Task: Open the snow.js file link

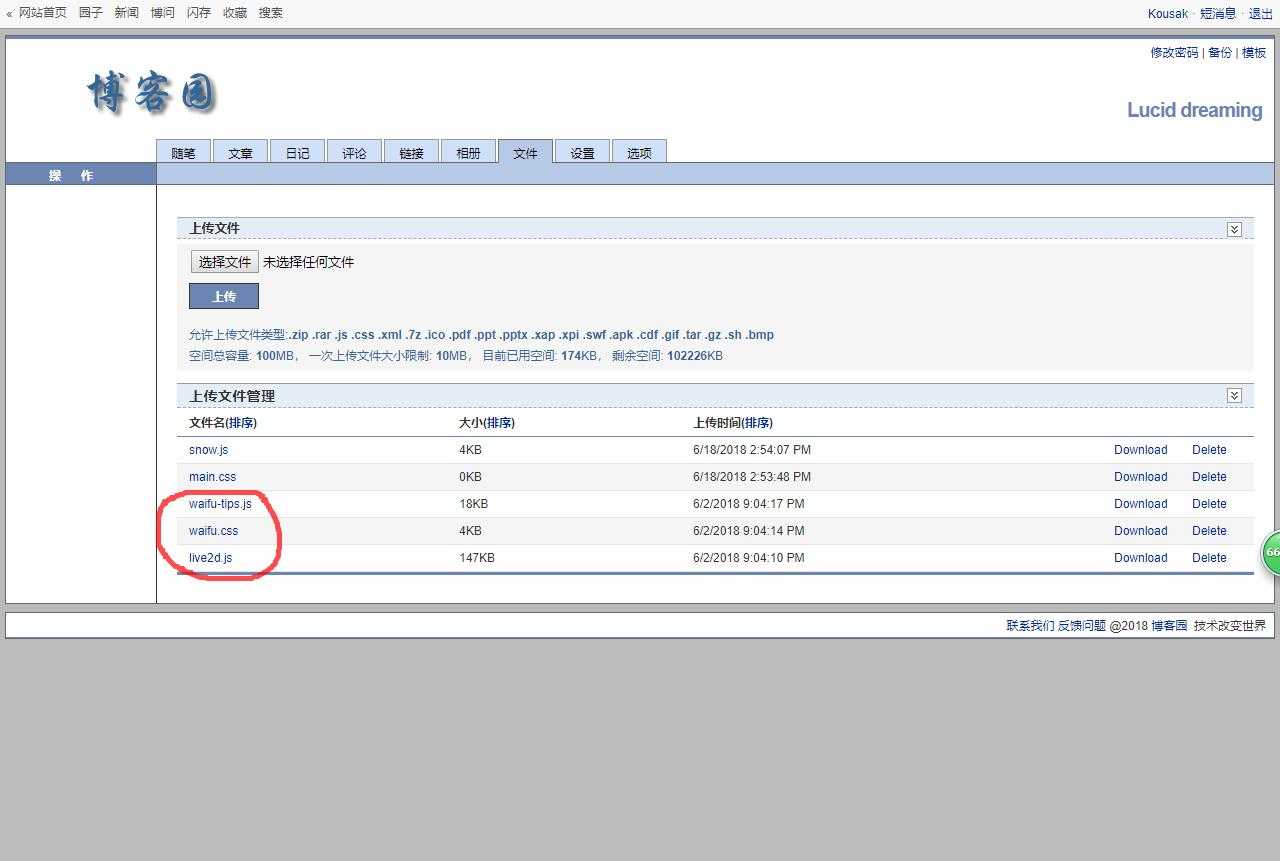Action: point(208,450)
